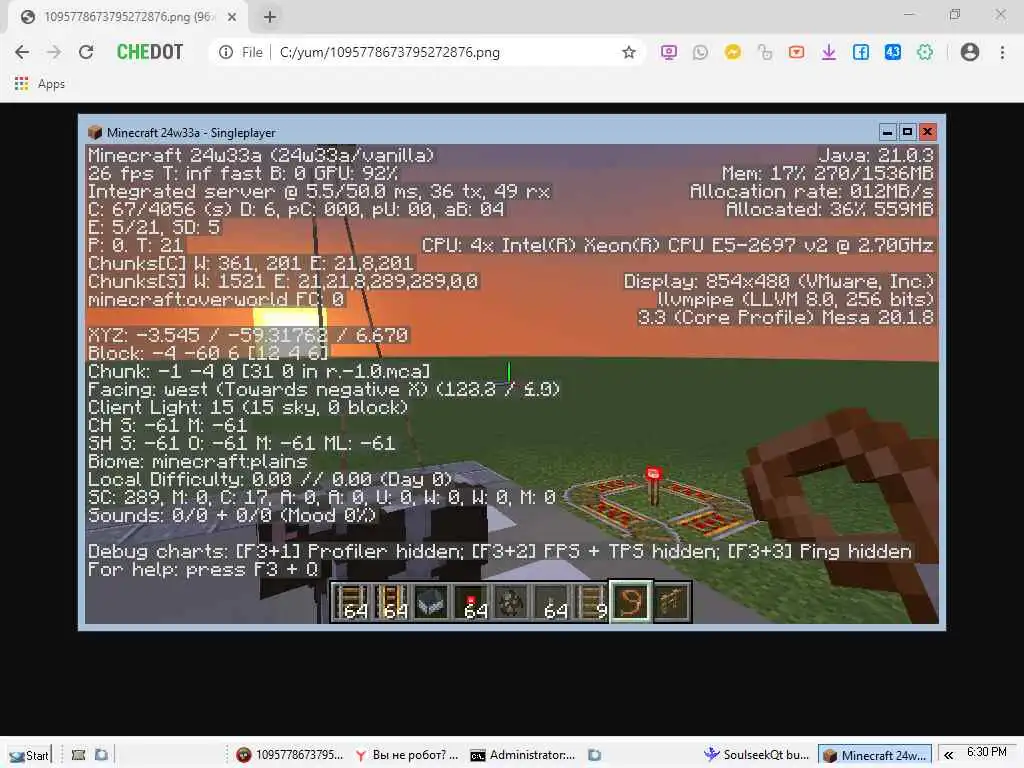
Task: Open the Facebook extension icon
Action: point(861,52)
